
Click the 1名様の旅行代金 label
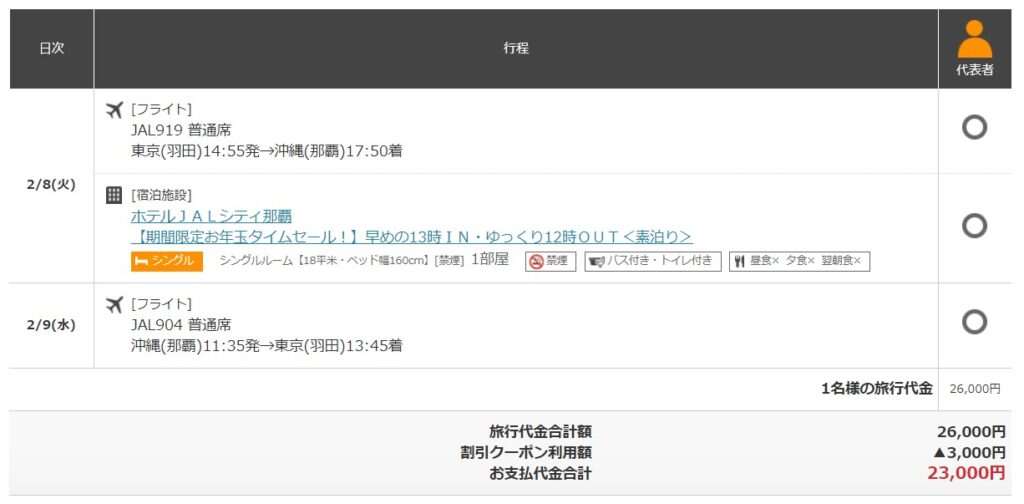877,388
